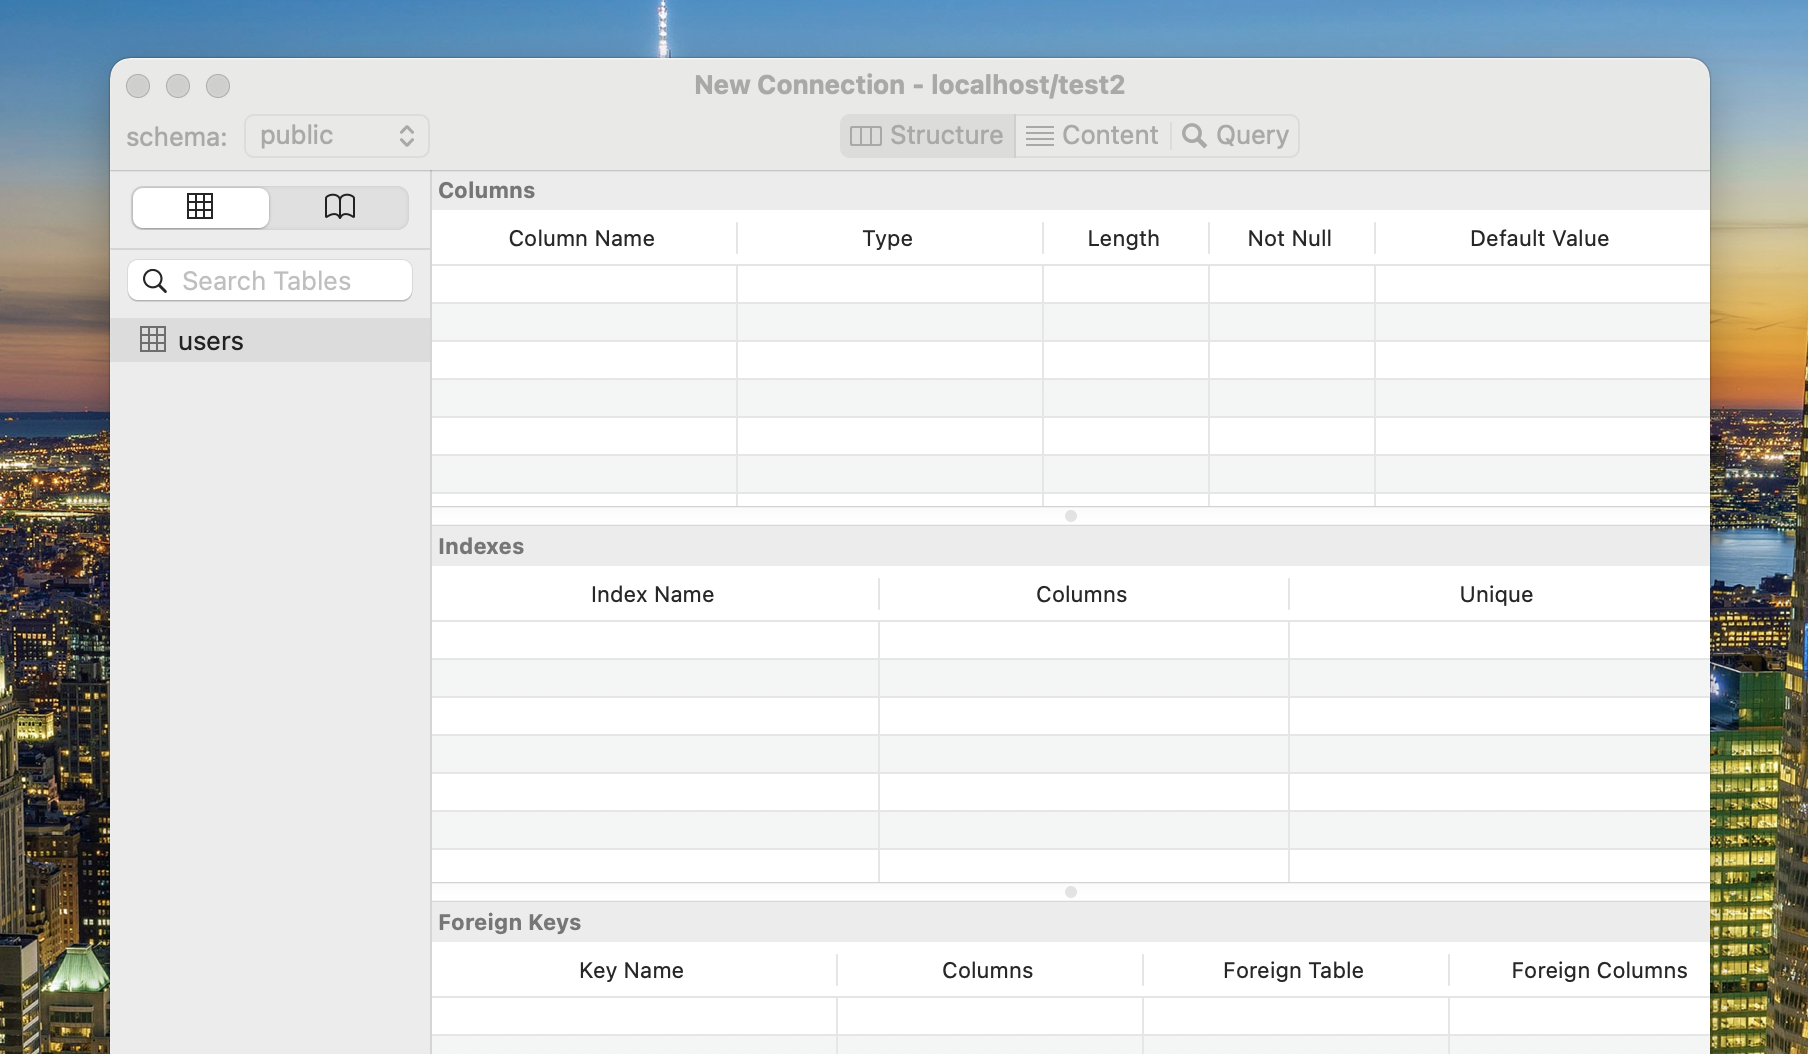Click the users table icon in sidebar
1808x1054 pixels.
pos(154,339)
